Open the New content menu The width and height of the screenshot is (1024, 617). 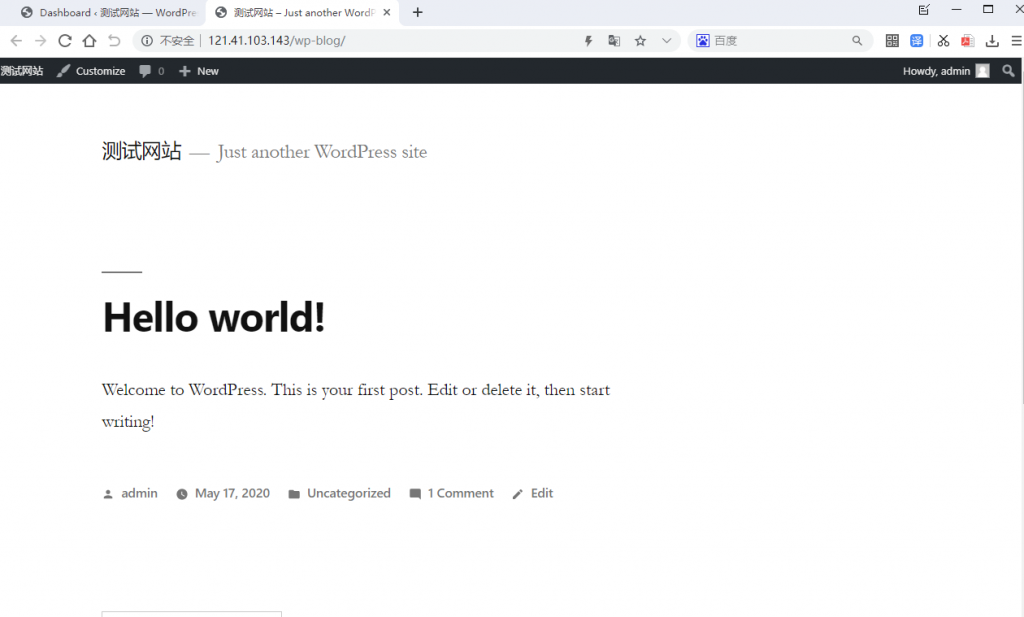(199, 71)
